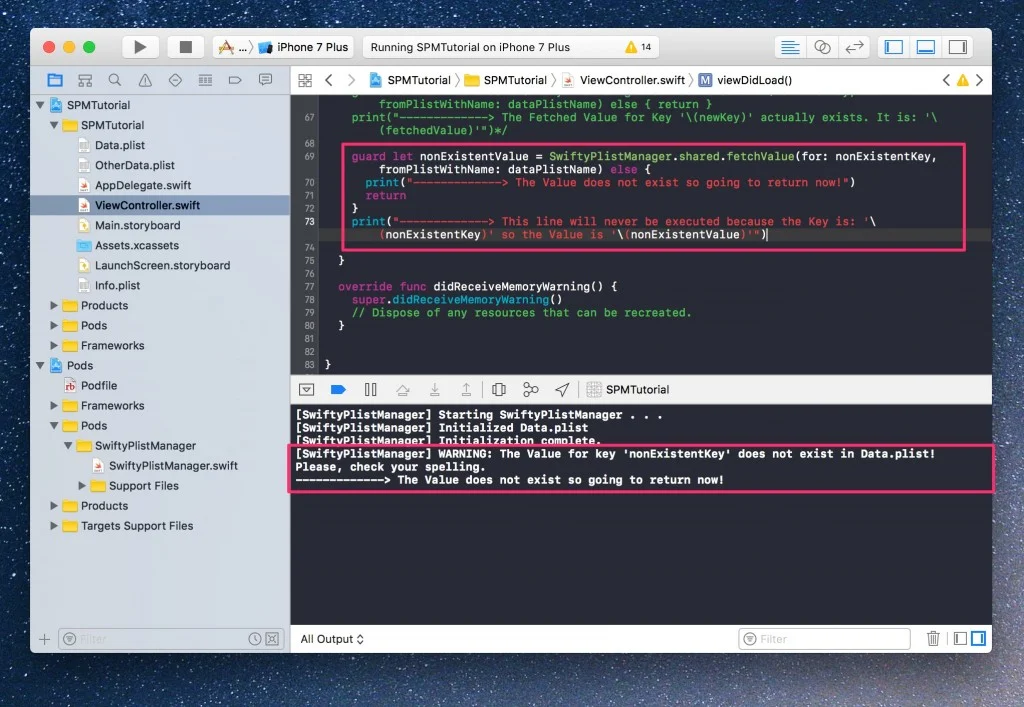The image size is (1024, 707).
Task: Open the related items grid menu
Action: click(305, 80)
